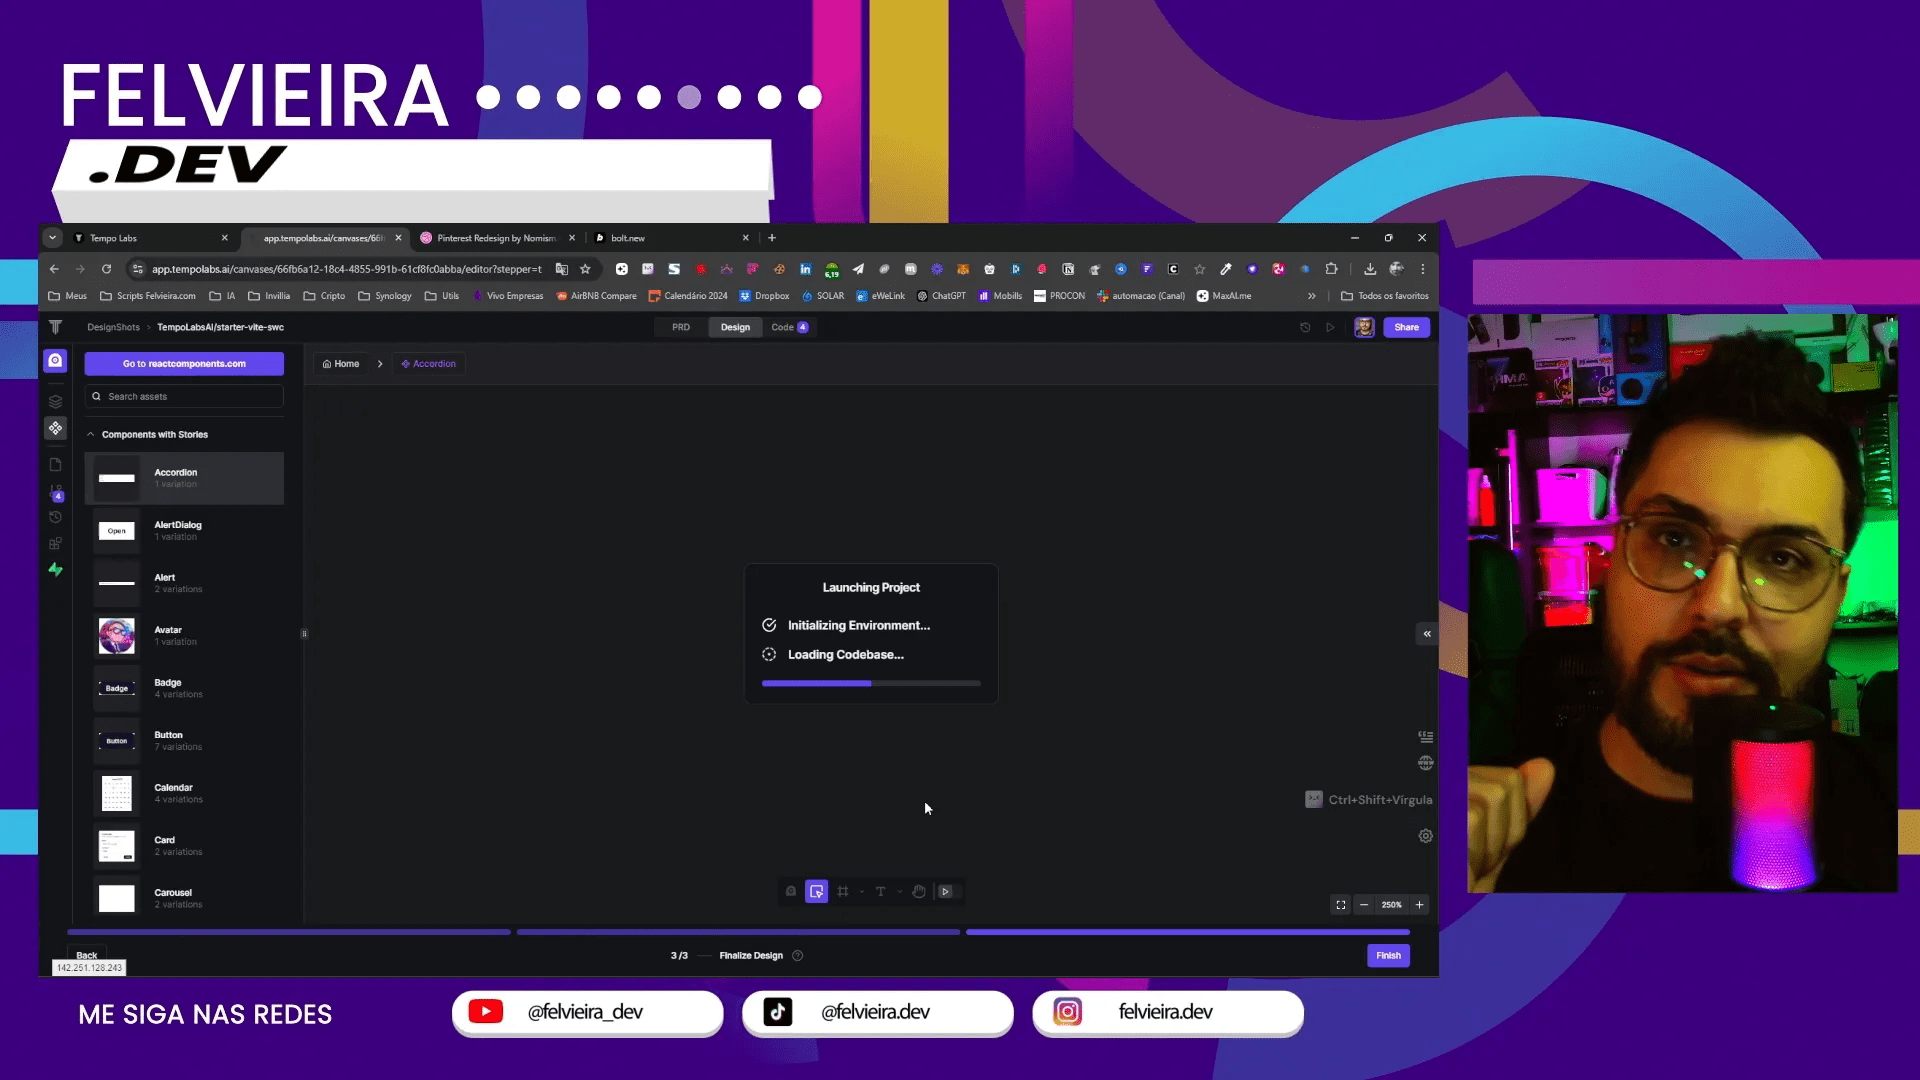Screen dimensions: 1920x1080
Task: Switch to the Design tab
Action: [x=735, y=327]
